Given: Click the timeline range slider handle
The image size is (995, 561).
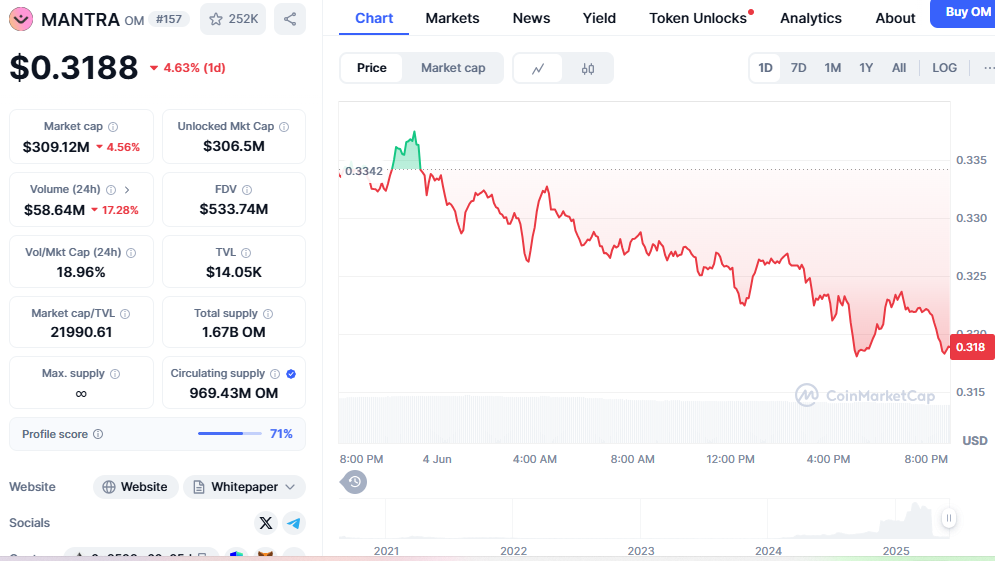Looking at the screenshot, I should (949, 518).
